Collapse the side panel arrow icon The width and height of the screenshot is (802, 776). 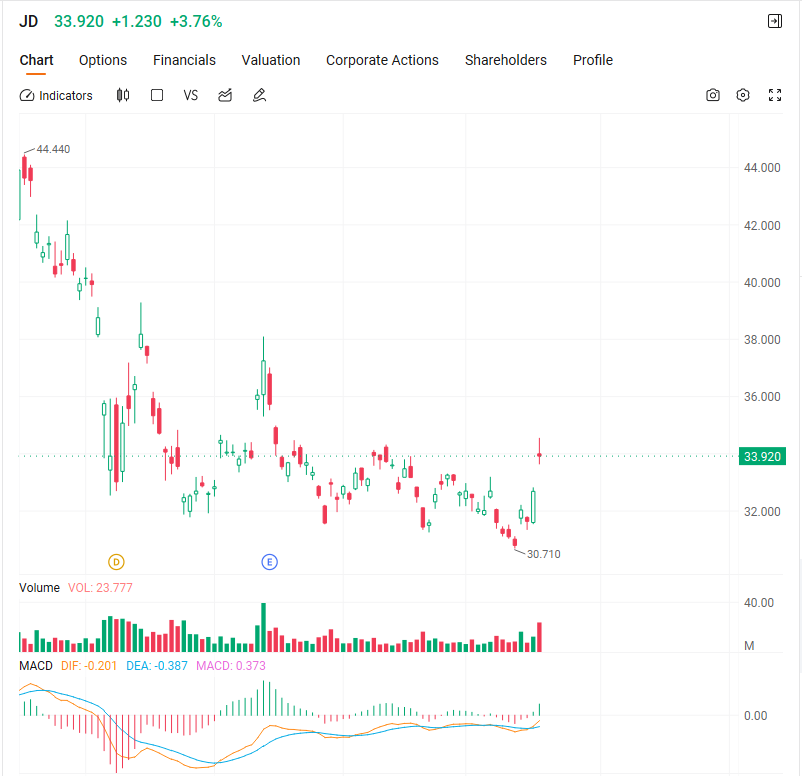[775, 21]
